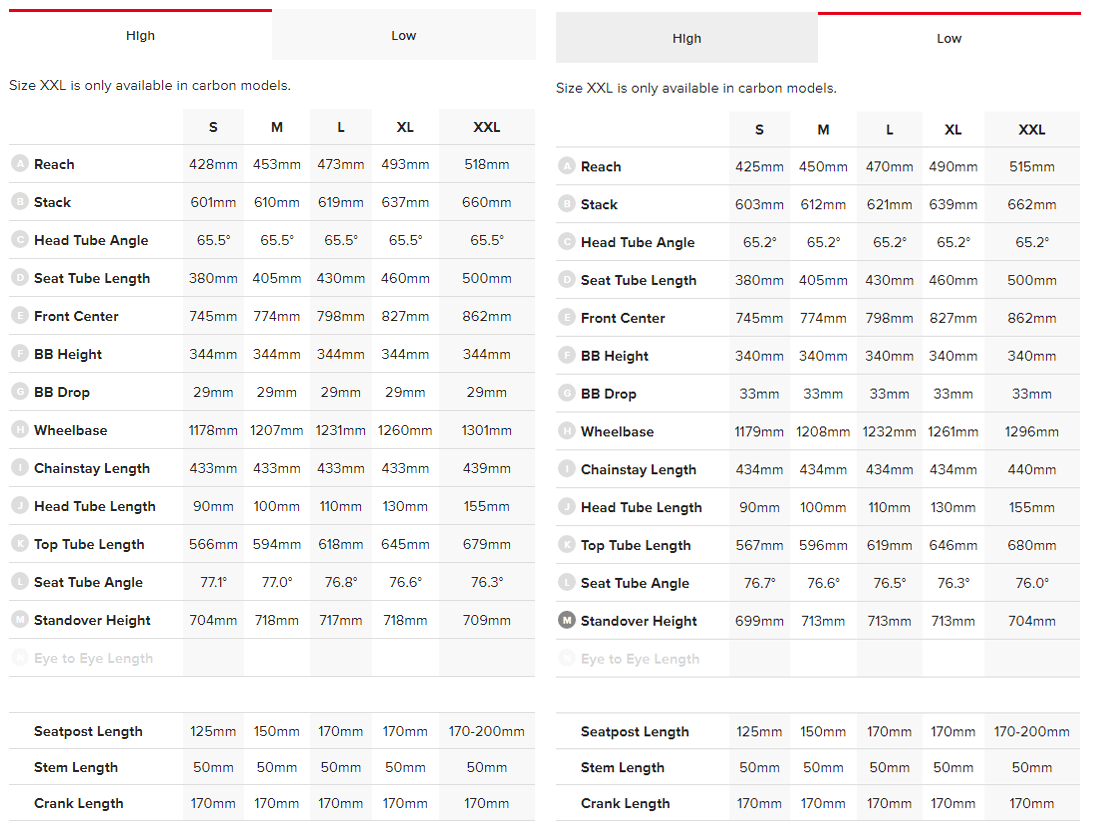Select Chainstay Length 'I' icon, left table

click(x=19, y=468)
